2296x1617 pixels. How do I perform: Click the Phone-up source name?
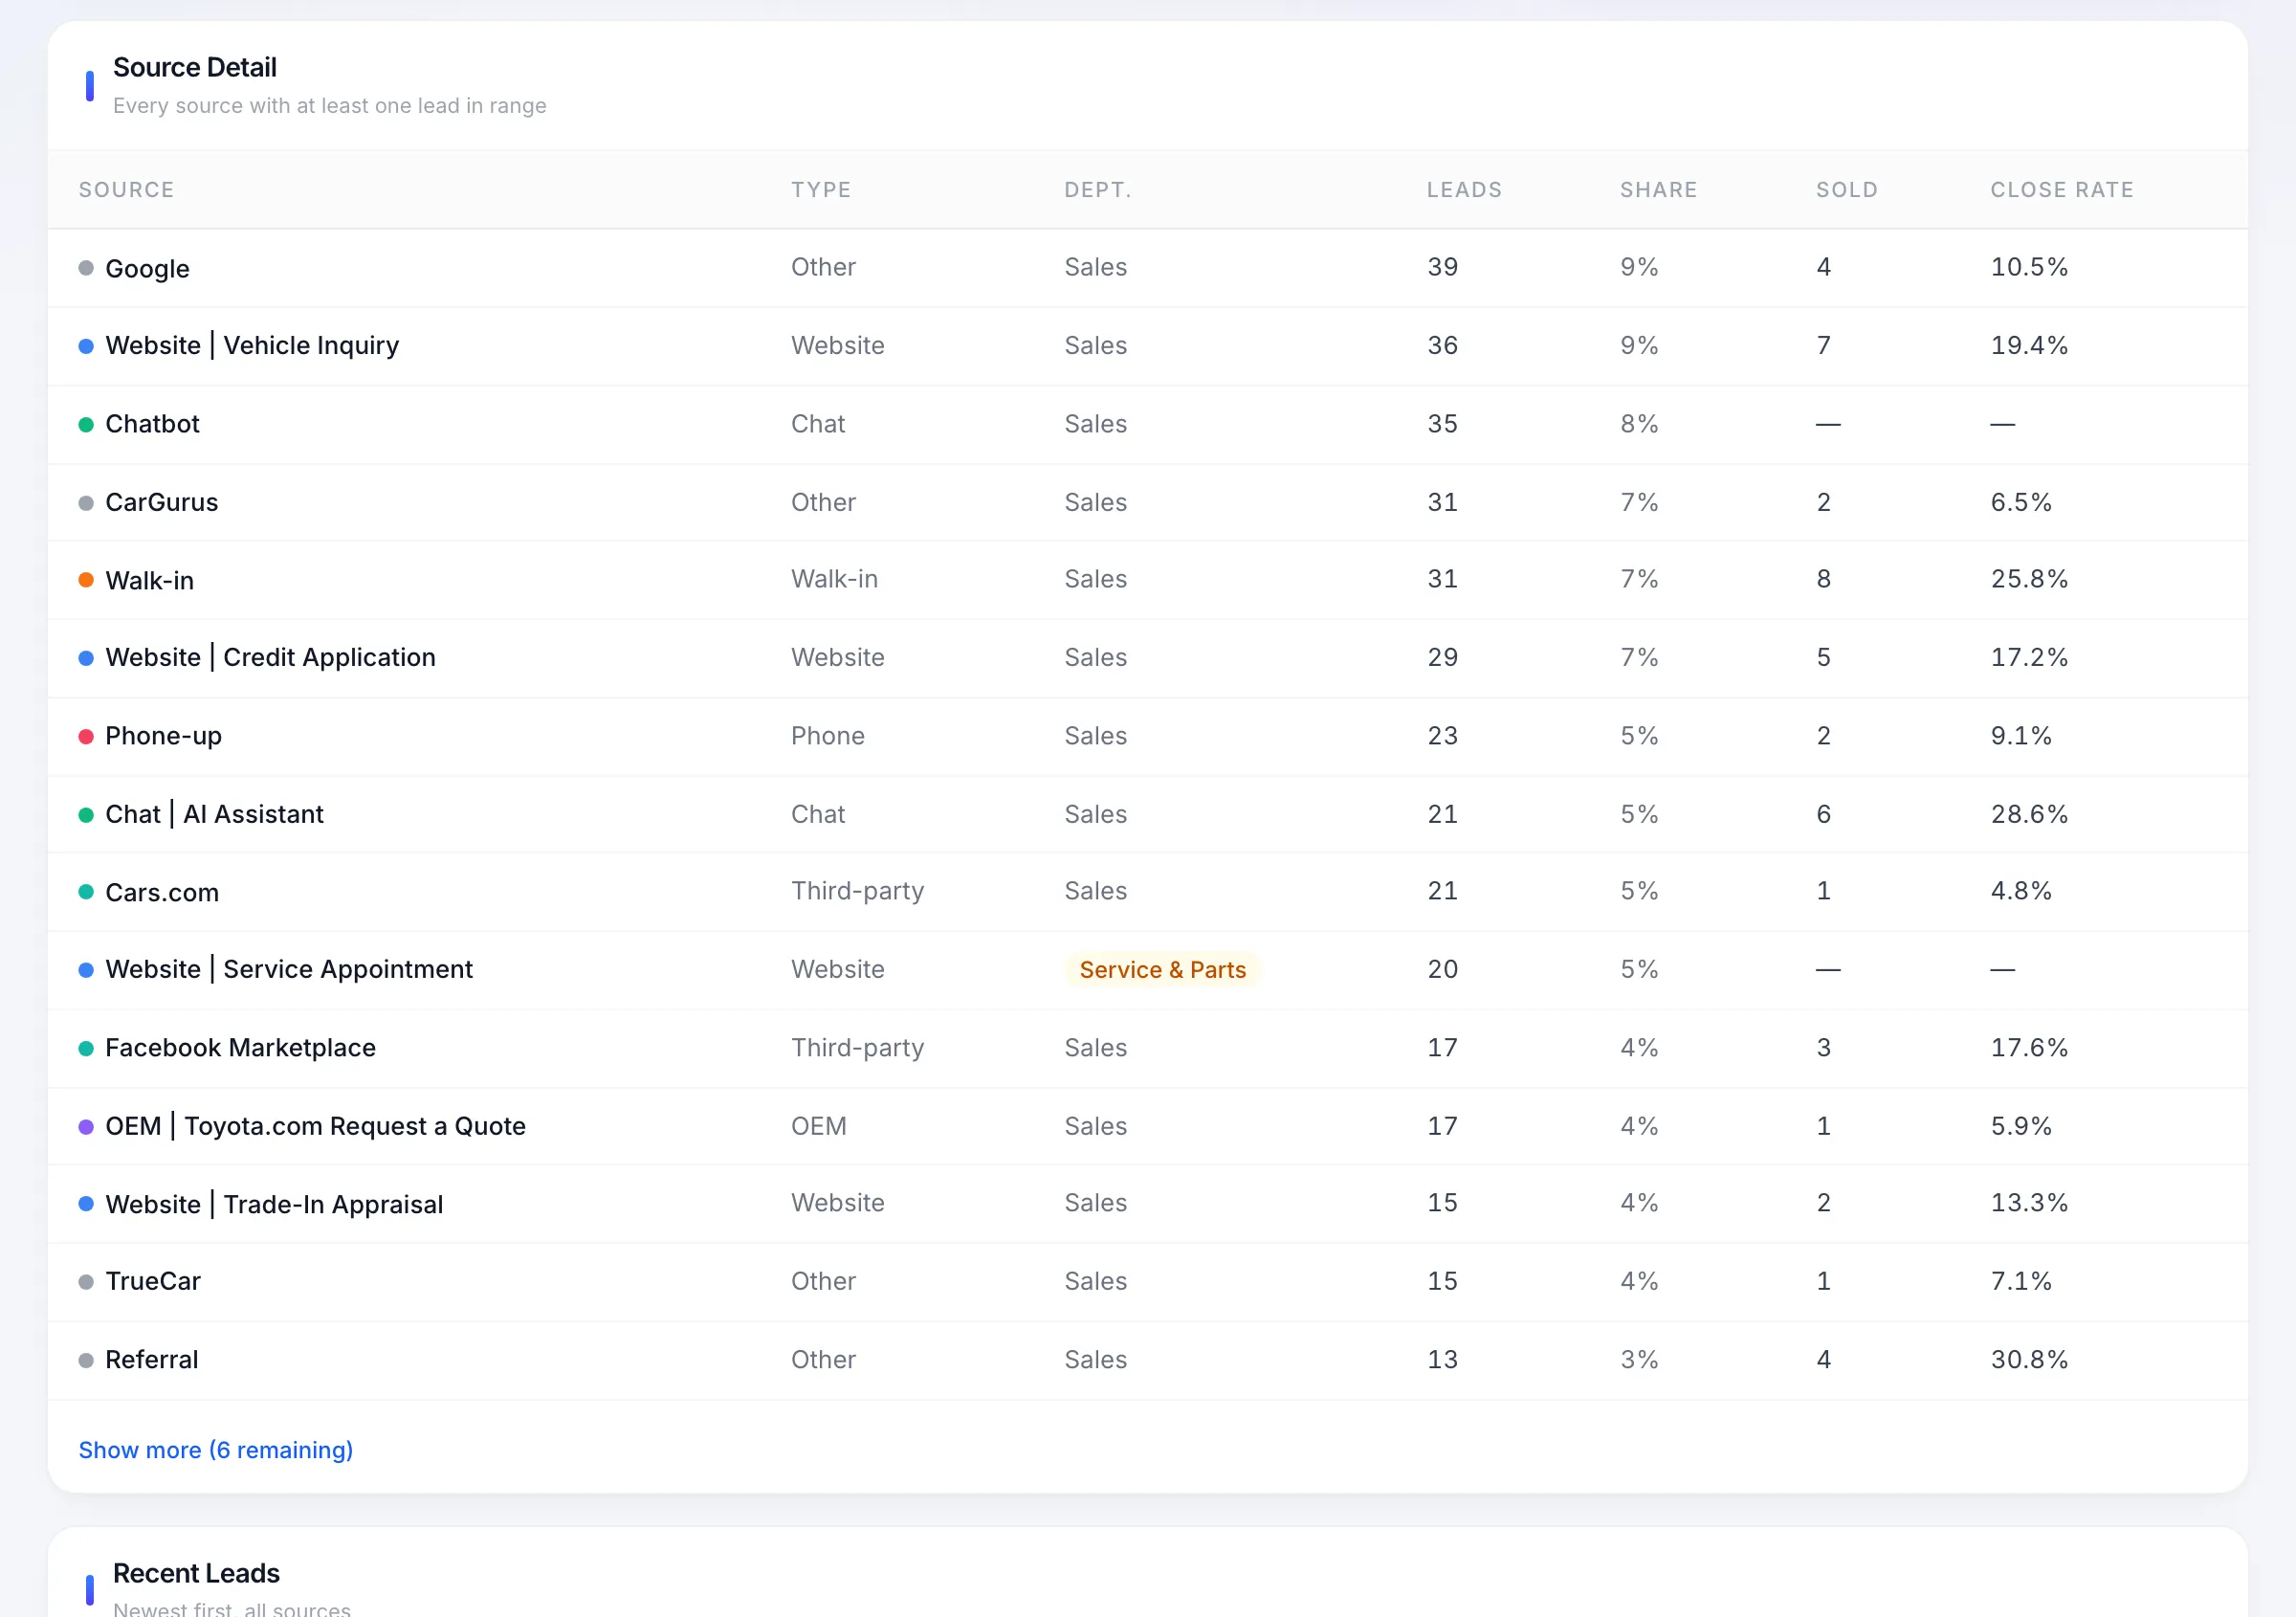pos(164,736)
